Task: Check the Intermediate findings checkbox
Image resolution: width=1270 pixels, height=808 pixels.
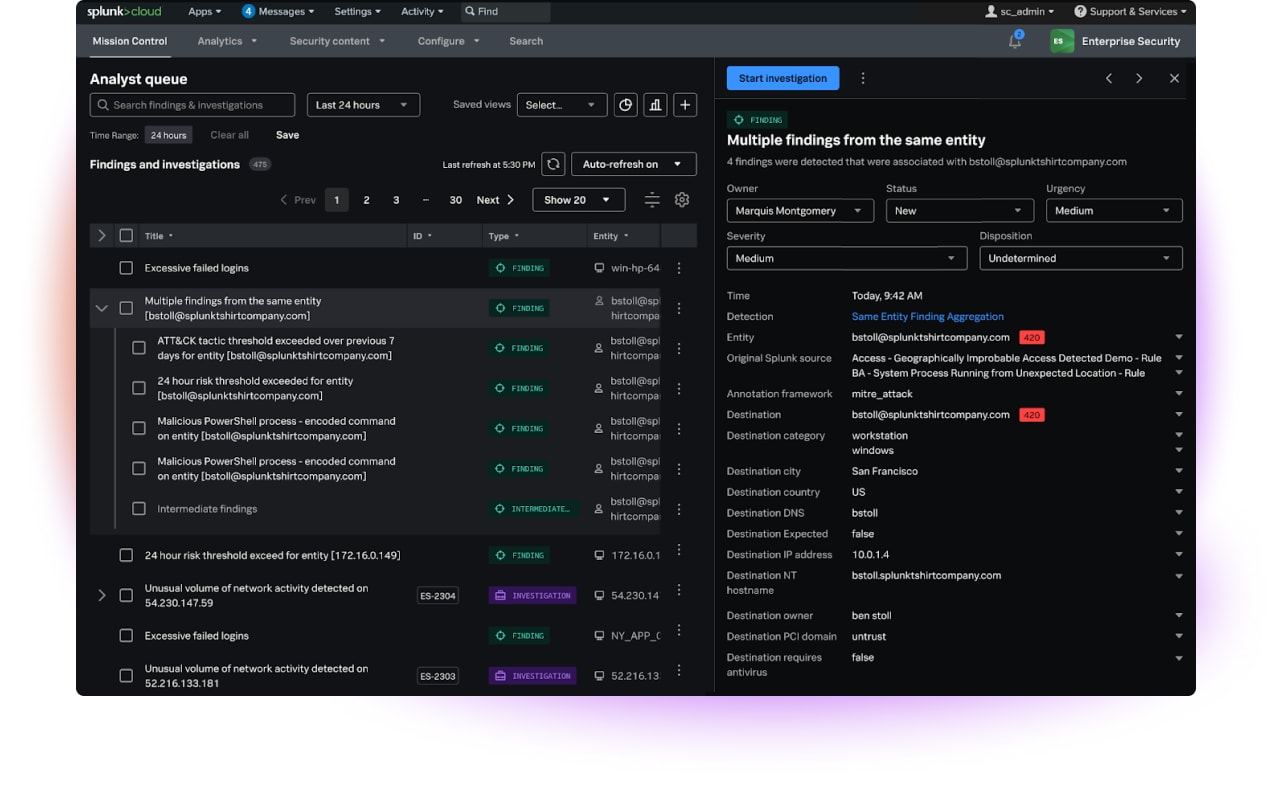Action: [x=139, y=507]
